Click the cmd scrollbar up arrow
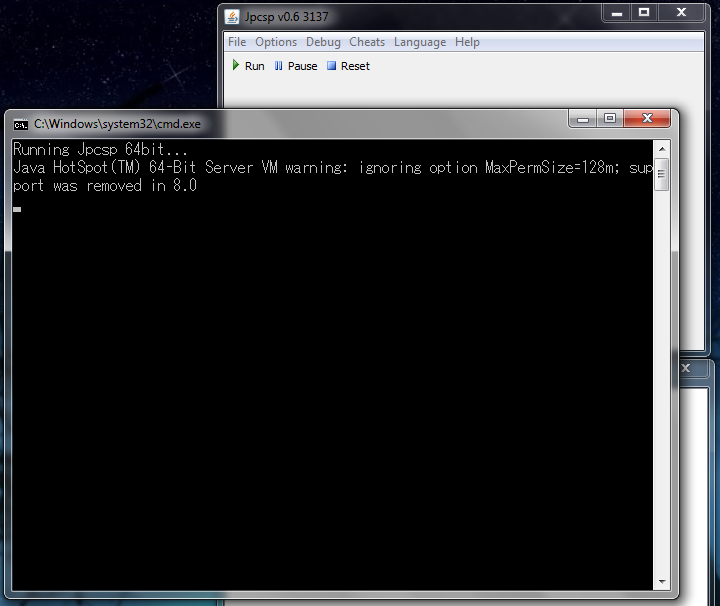The image size is (720, 606). coord(662,149)
